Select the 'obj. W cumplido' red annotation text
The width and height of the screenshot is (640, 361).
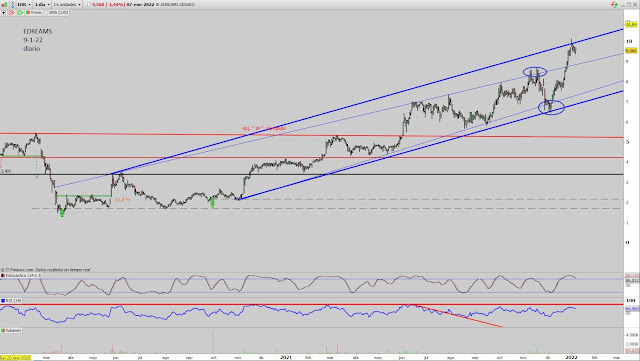click(264, 128)
